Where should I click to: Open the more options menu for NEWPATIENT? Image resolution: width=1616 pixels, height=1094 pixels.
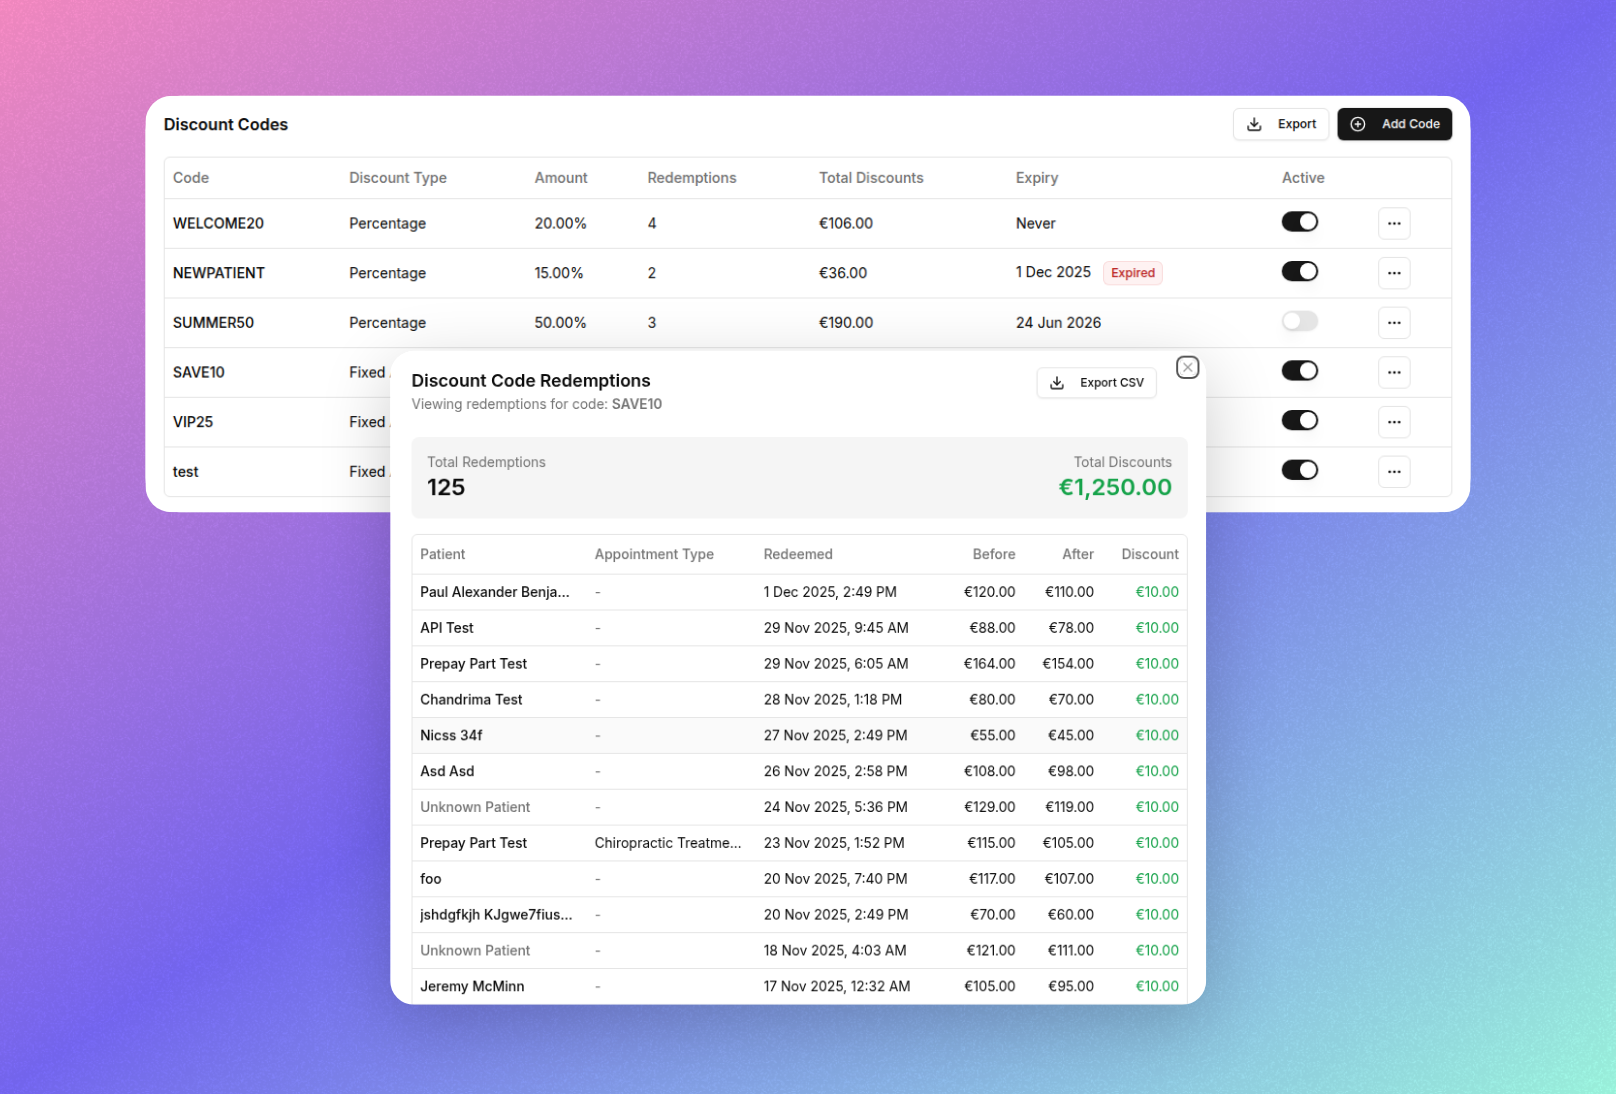coord(1393,273)
